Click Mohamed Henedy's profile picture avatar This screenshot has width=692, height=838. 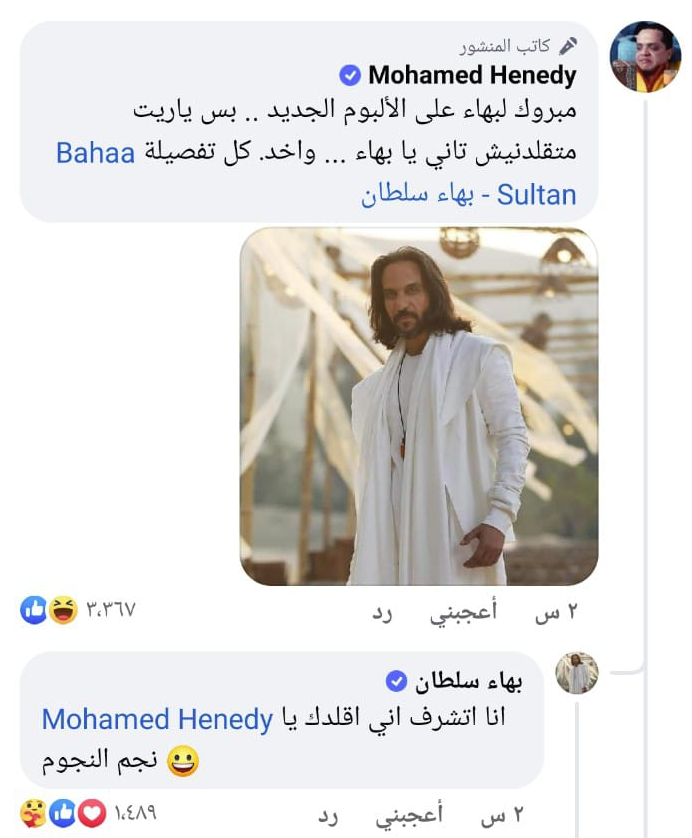coord(645,56)
